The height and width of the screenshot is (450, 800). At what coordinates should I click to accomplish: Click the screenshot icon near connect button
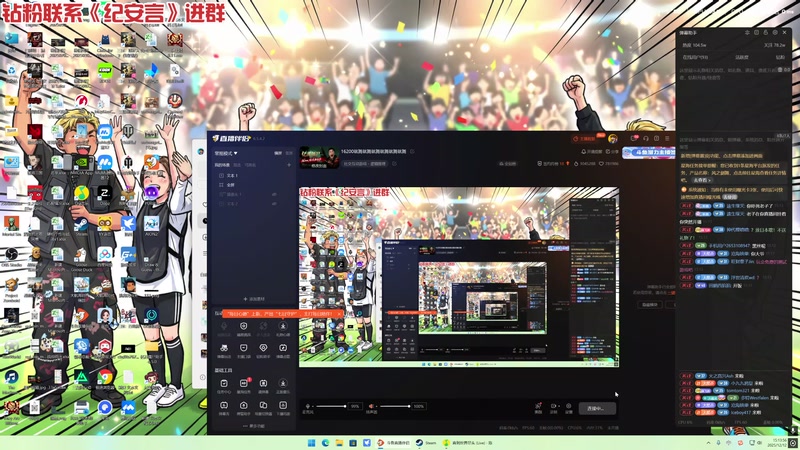pyautogui.click(x=538, y=407)
